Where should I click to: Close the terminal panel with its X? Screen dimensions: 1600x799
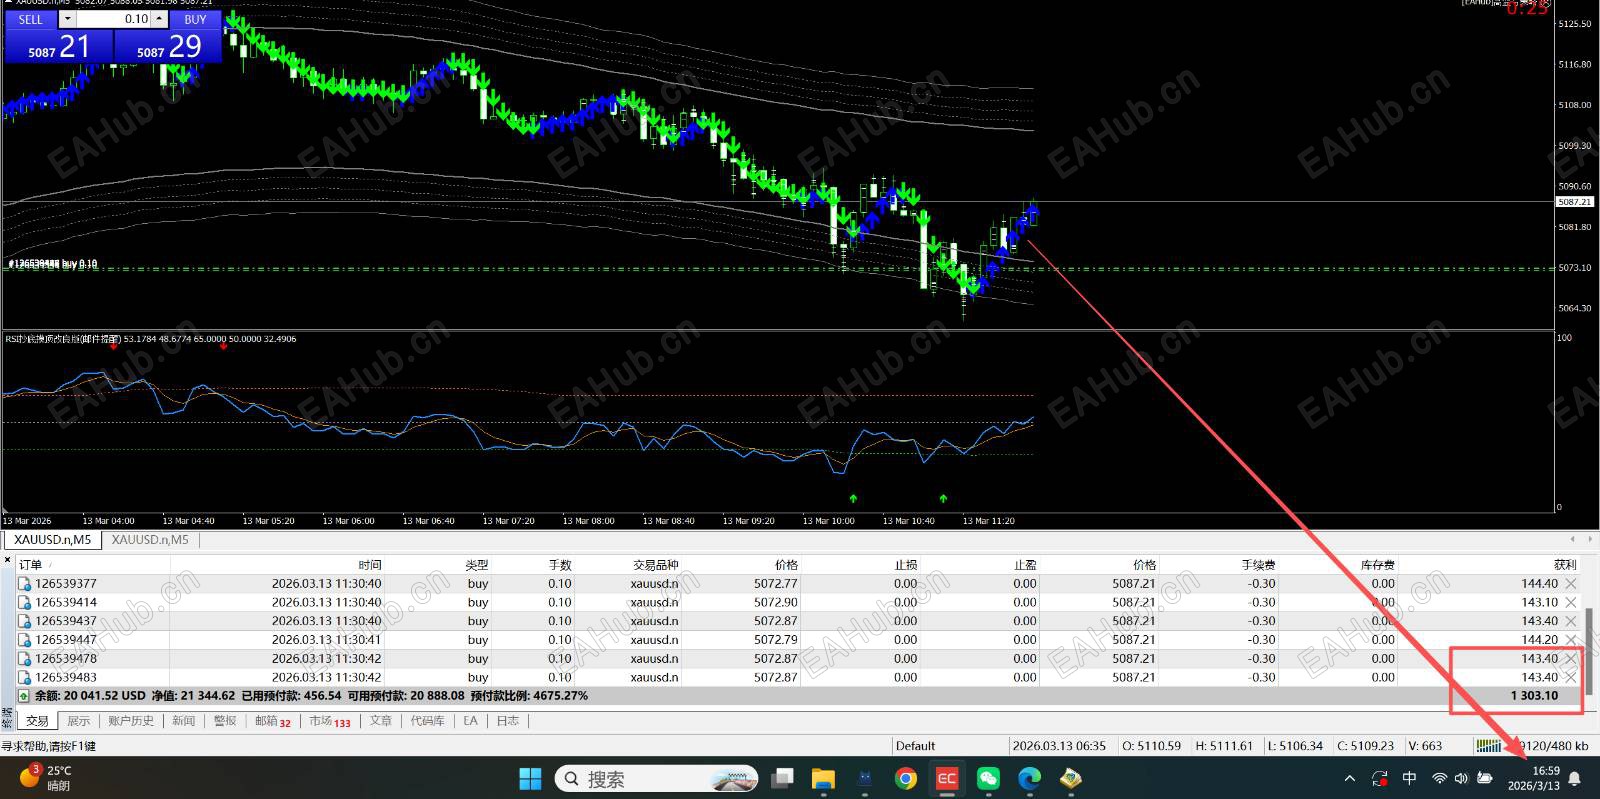pyautogui.click(x=7, y=562)
